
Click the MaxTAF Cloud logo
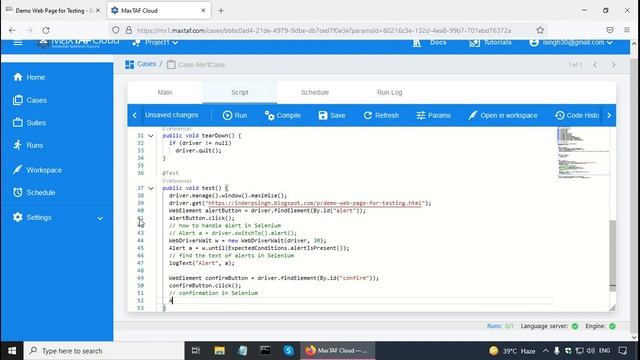[x=78, y=43]
